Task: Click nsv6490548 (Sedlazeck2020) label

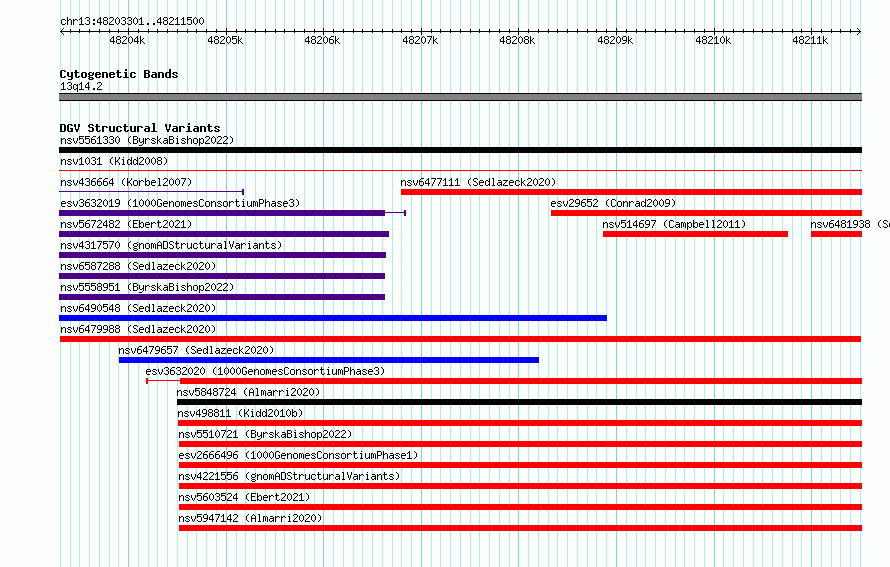Action: click(x=138, y=308)
